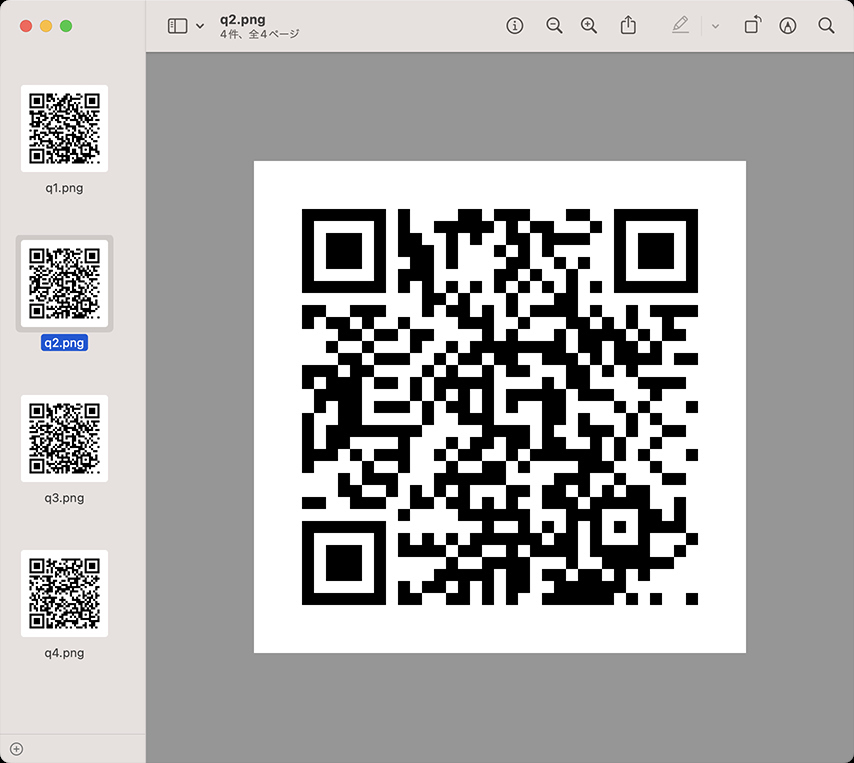Viewport: 854px width, 763px height.
Task: Click the q3.png file name label
Action: pyautogui.click(x=64, y=498)
